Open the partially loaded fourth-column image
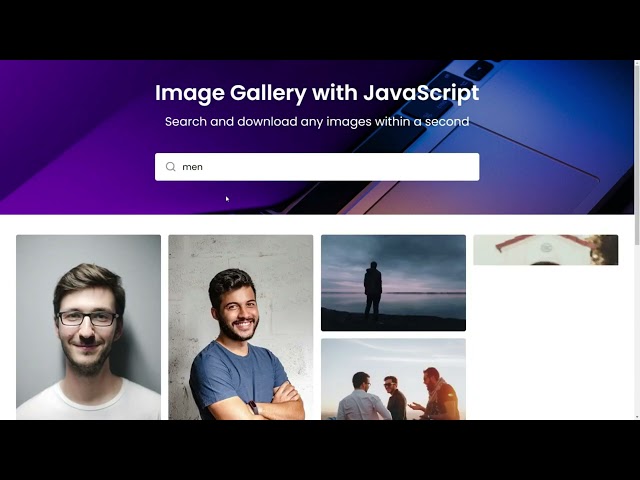 [546, 250]
